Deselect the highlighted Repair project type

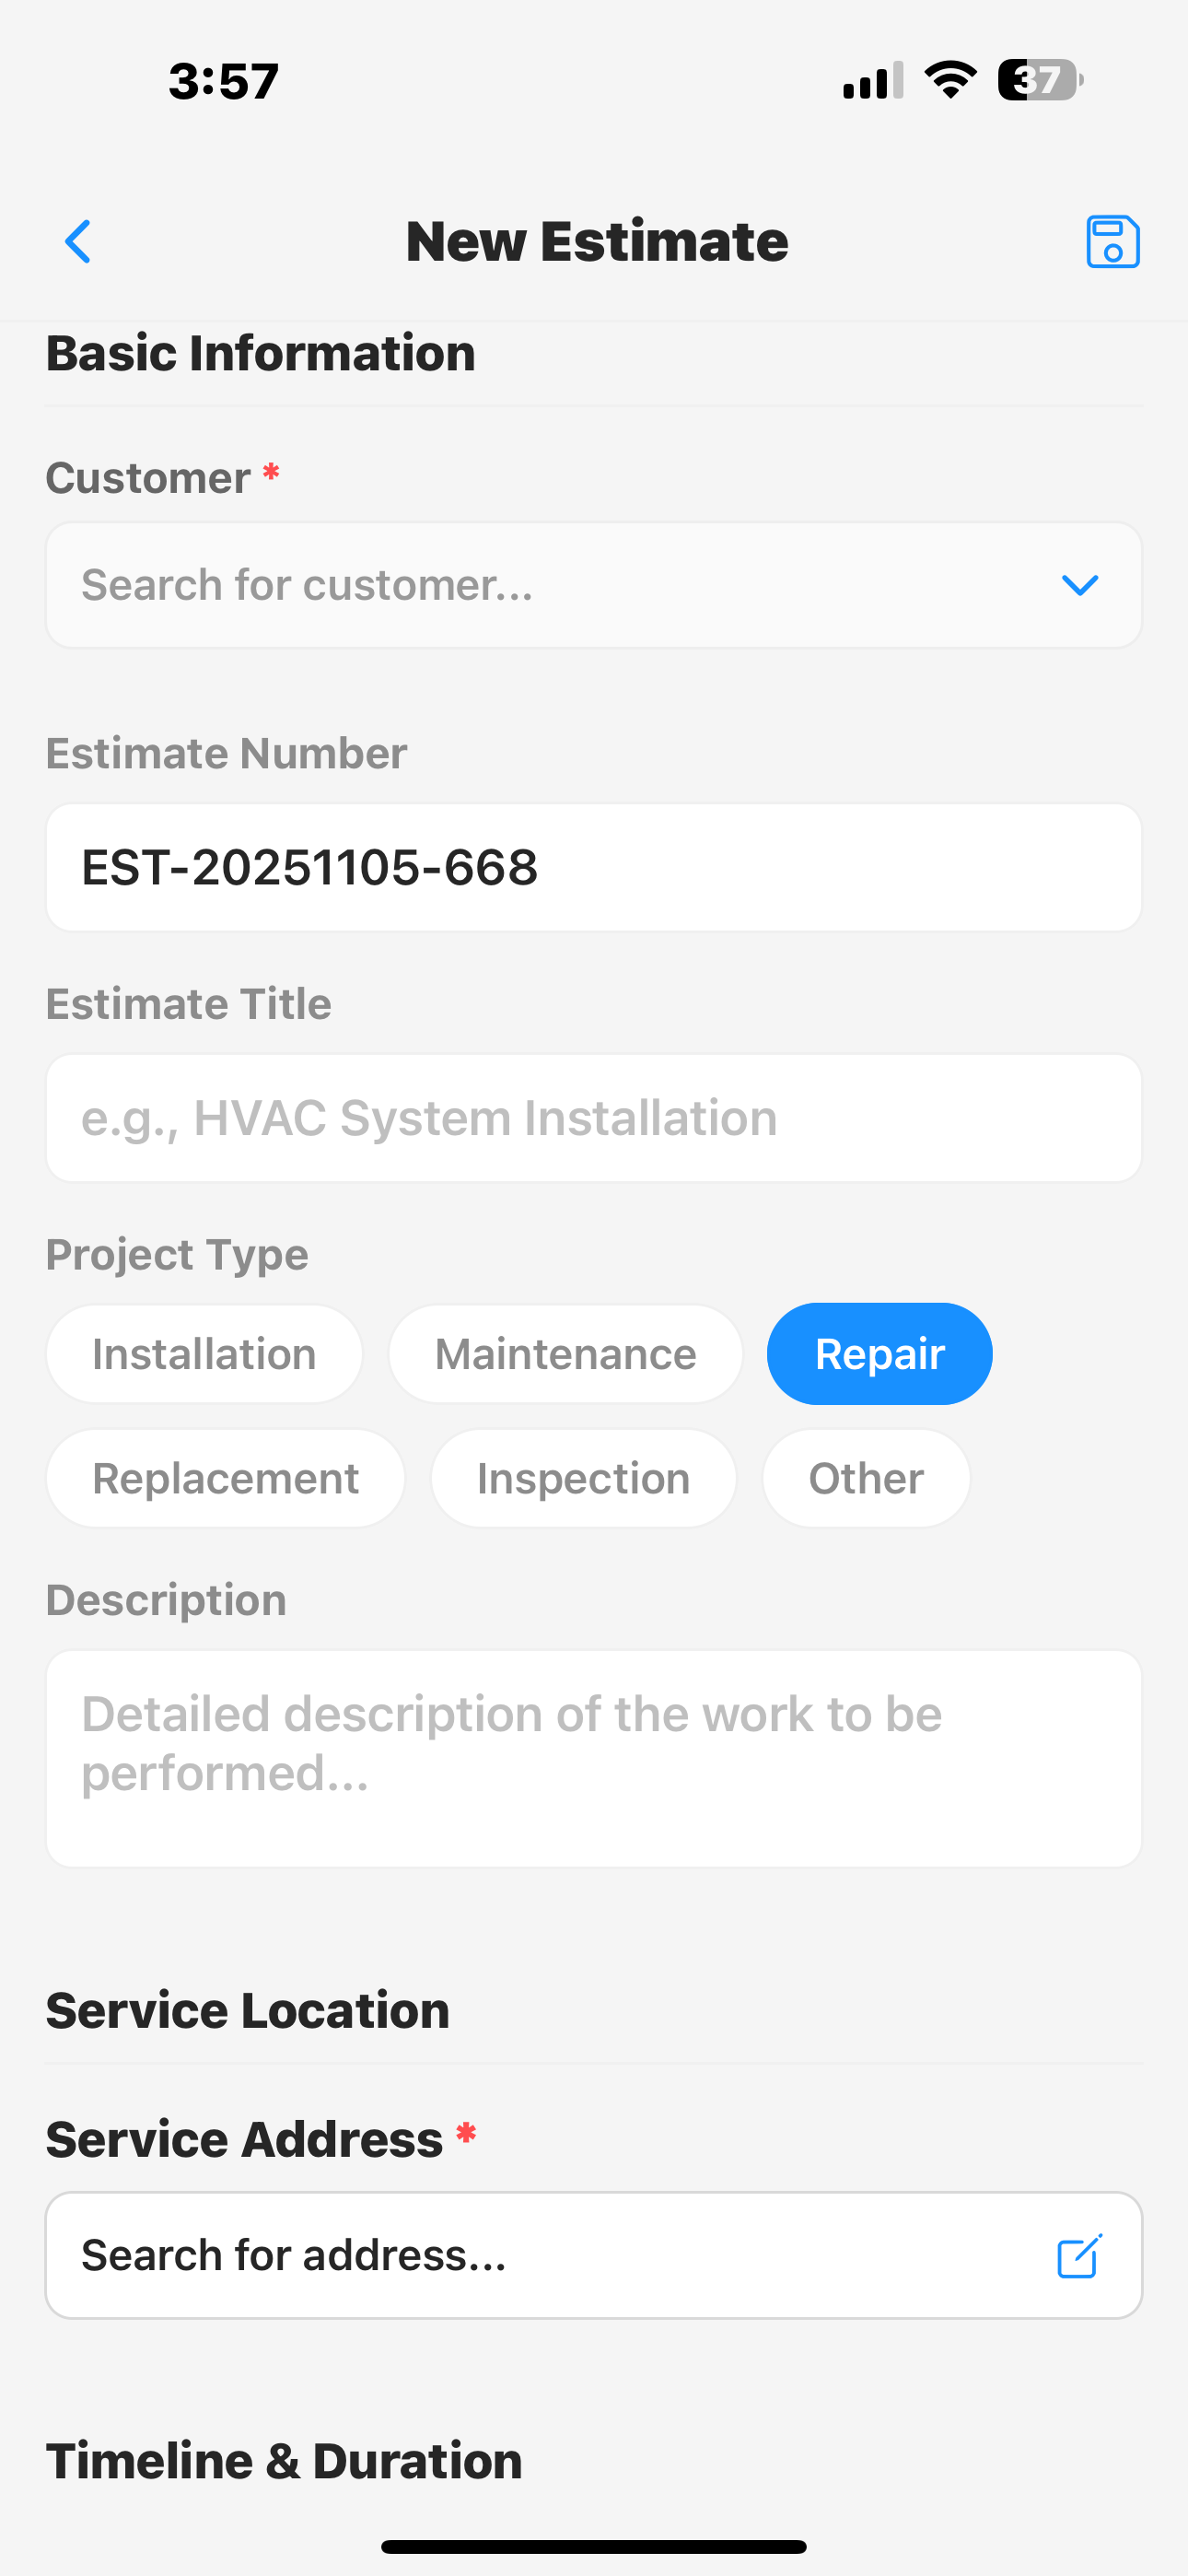tap(879, 1353)
